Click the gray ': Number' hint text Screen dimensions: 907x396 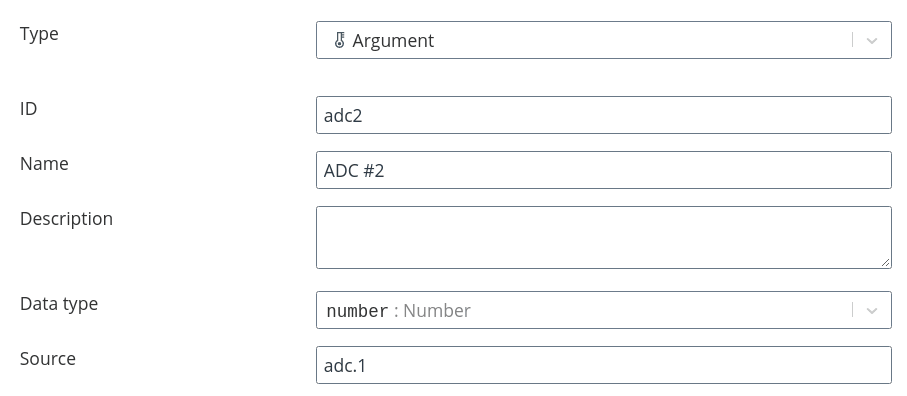[x=432, y=310]
